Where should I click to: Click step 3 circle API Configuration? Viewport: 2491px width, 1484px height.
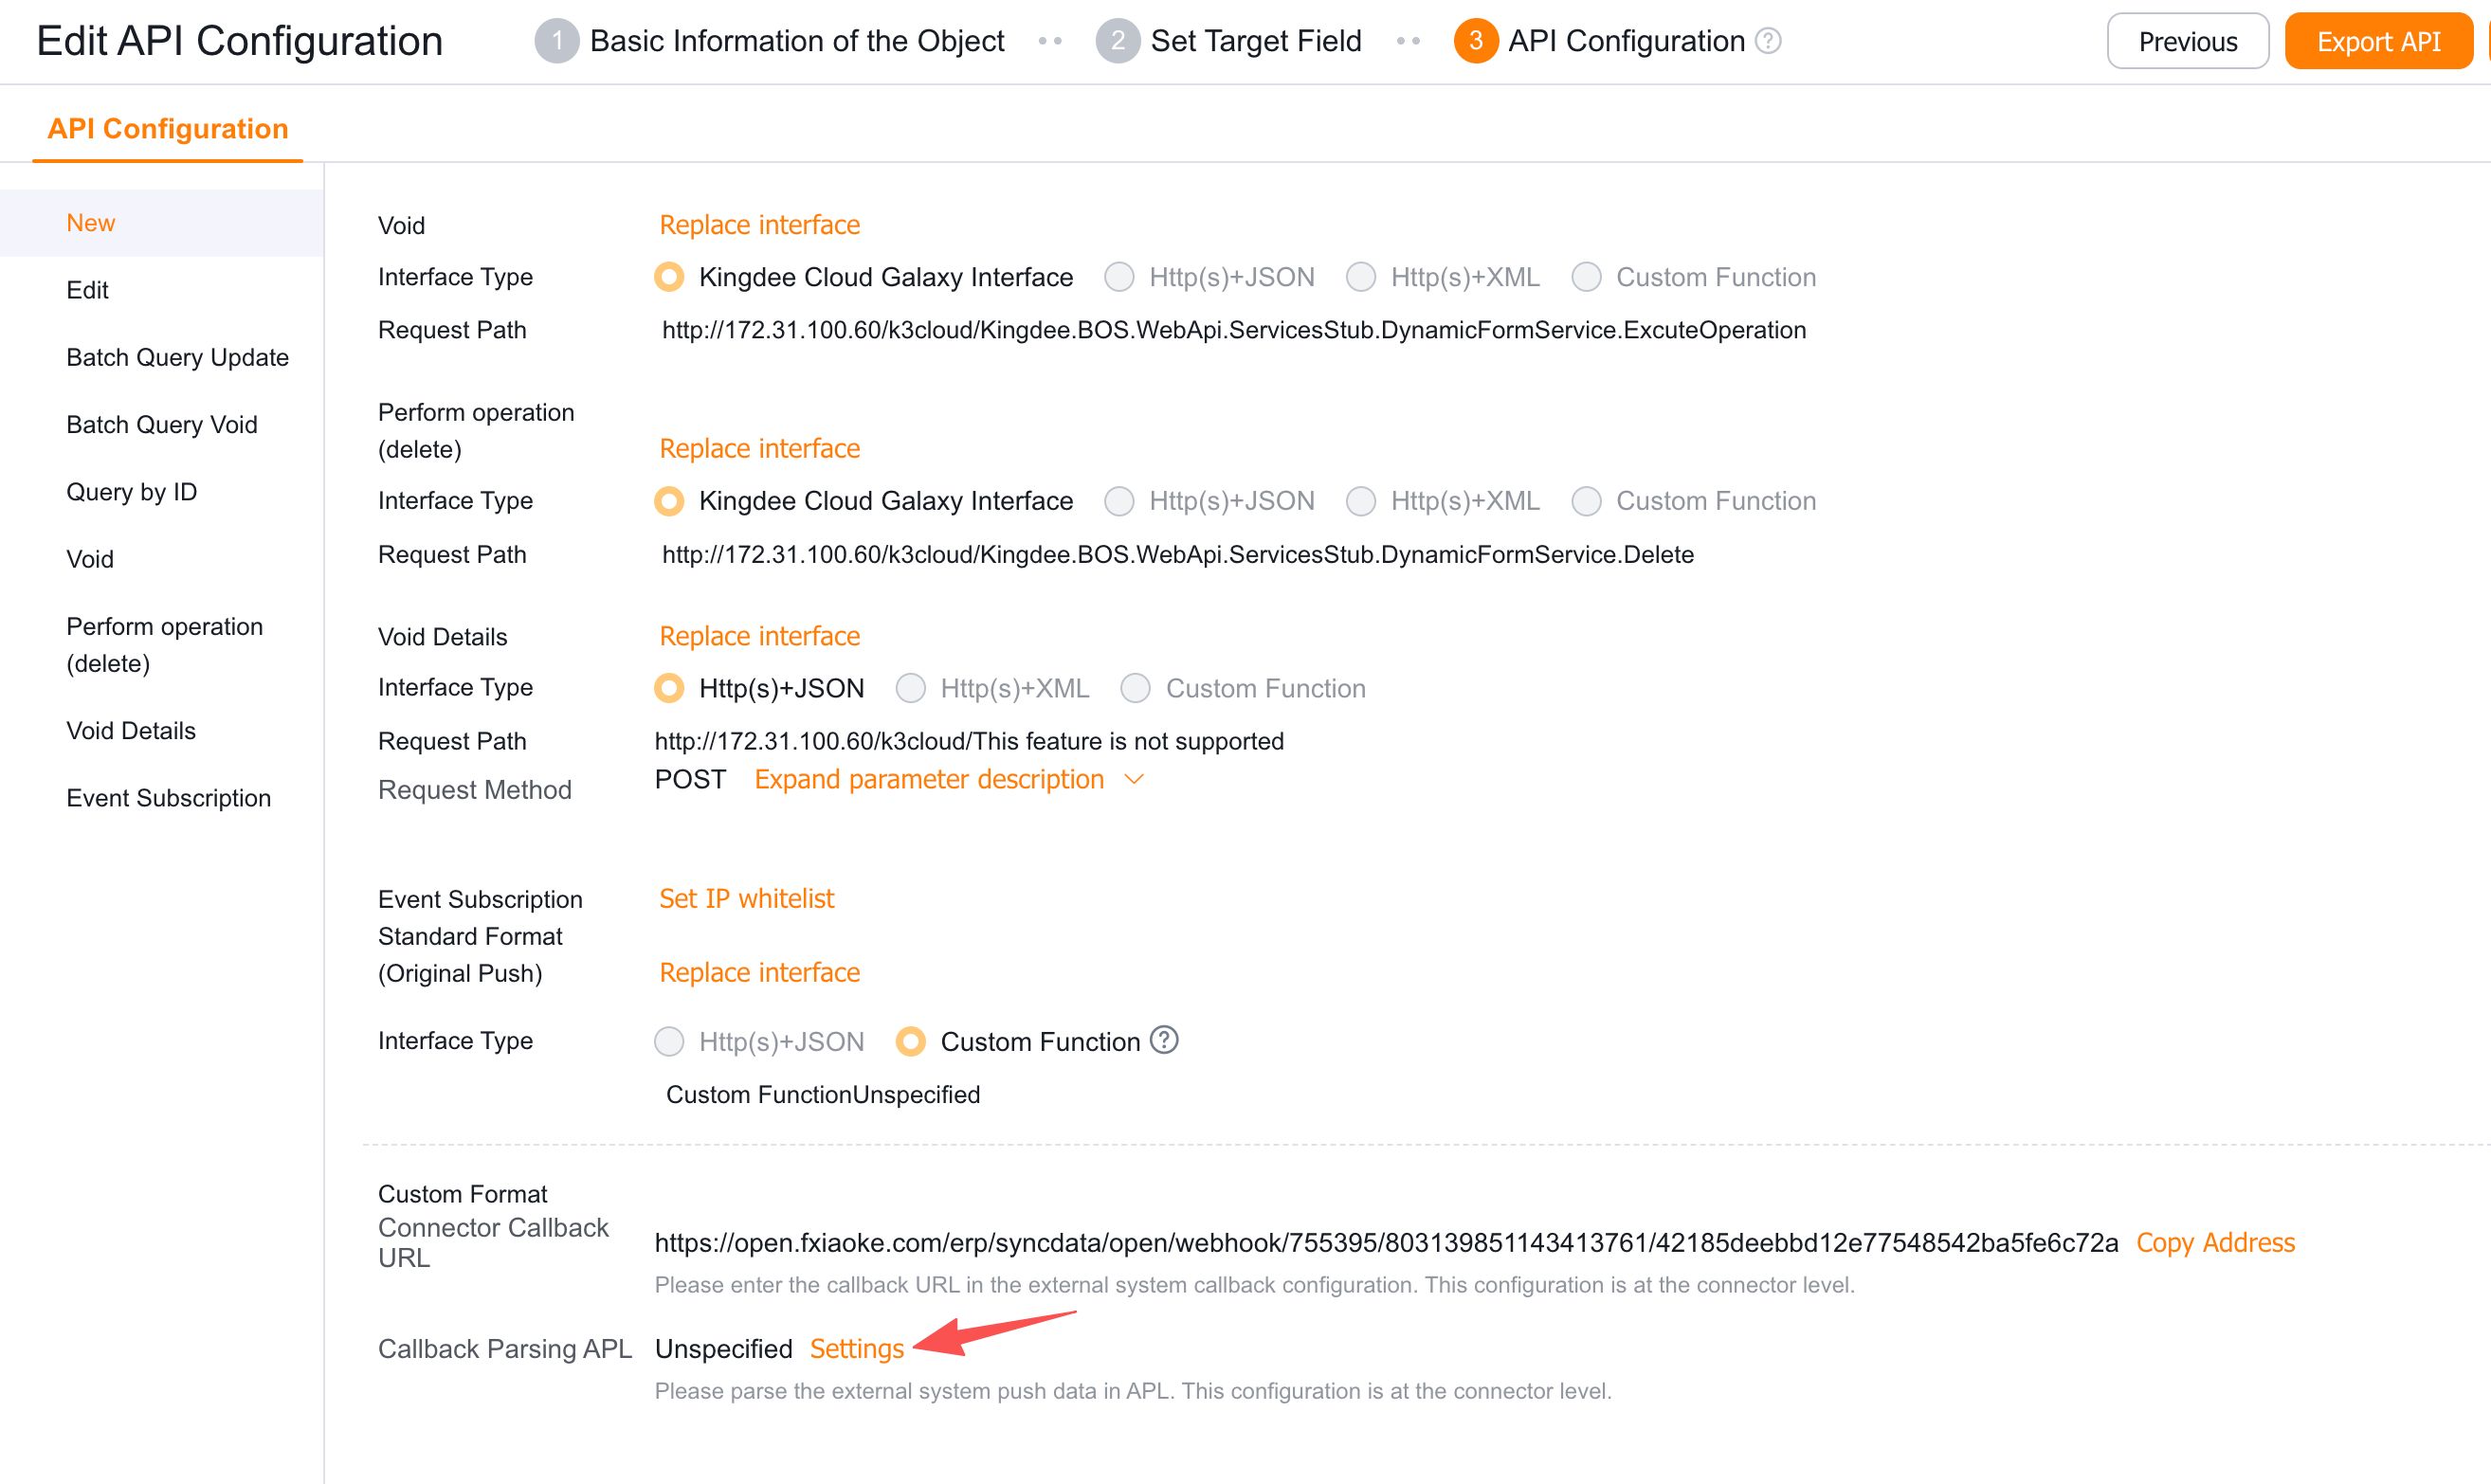click(x=1475, y=41)
